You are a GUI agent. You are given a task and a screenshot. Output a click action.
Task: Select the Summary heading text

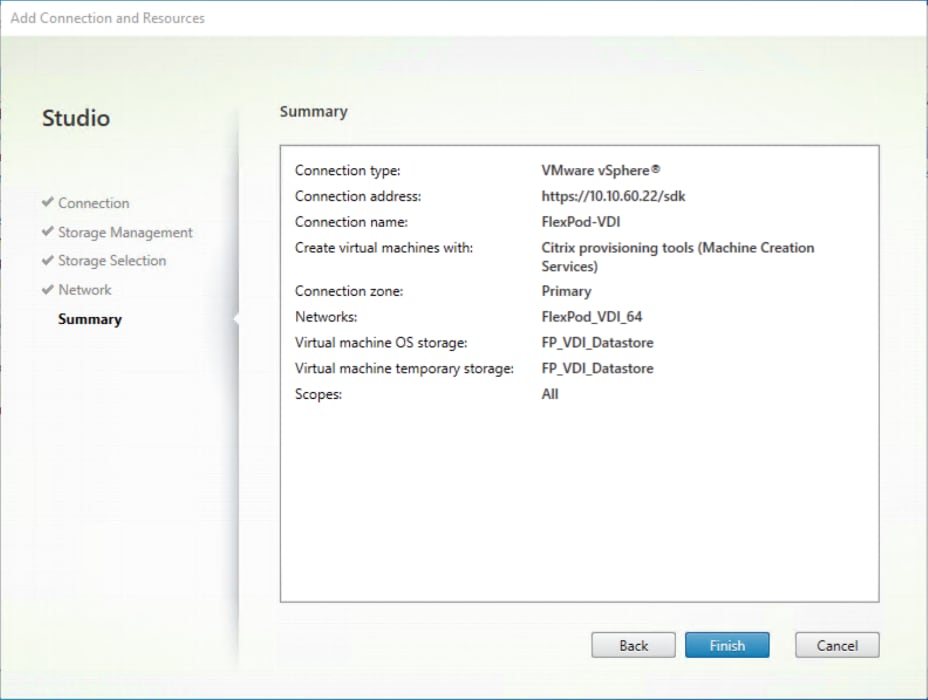coord(314,112)
